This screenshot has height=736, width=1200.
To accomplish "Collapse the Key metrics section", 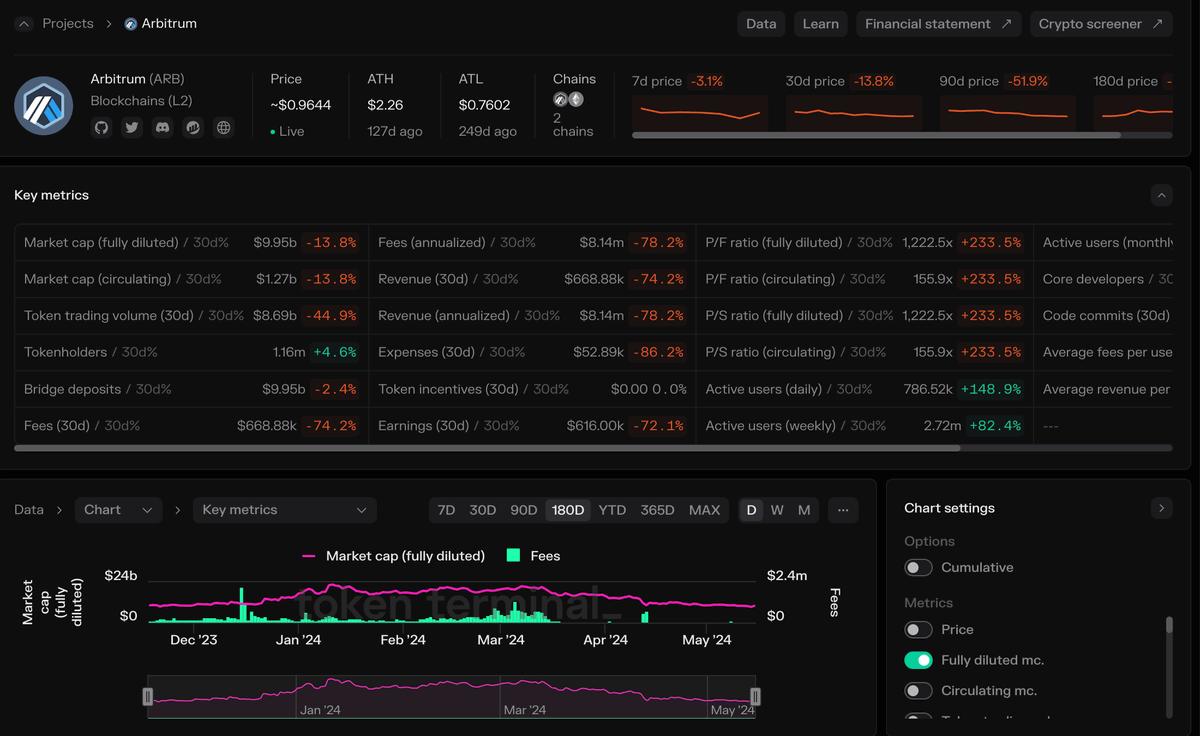I will click(1161, 195).
